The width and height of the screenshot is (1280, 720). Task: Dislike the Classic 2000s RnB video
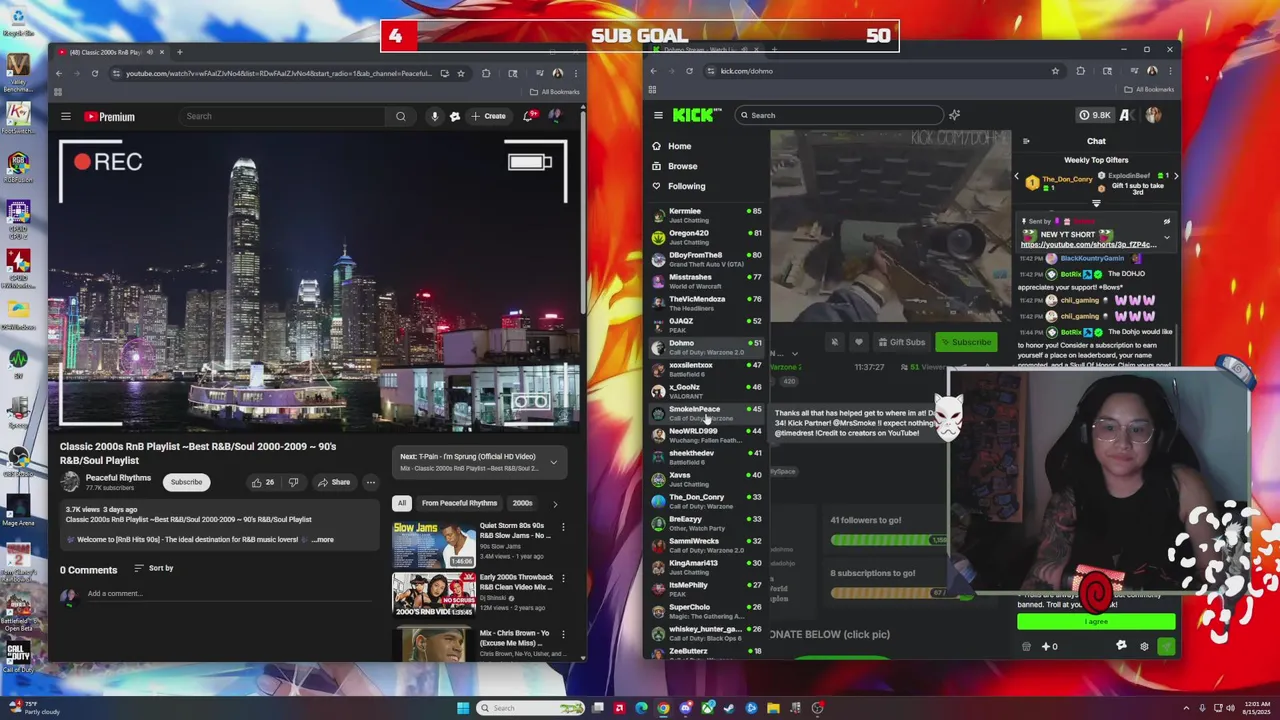pyautogui.click(x=293, y=482)
